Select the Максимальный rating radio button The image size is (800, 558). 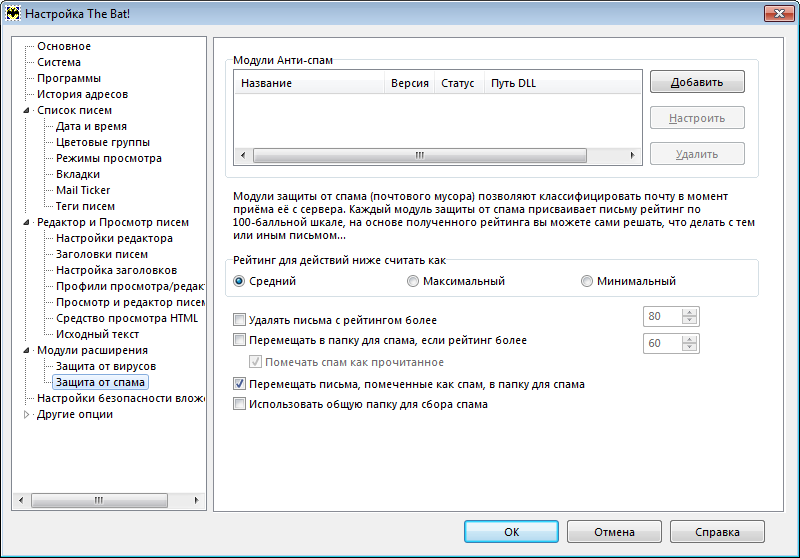click(413, 282)
